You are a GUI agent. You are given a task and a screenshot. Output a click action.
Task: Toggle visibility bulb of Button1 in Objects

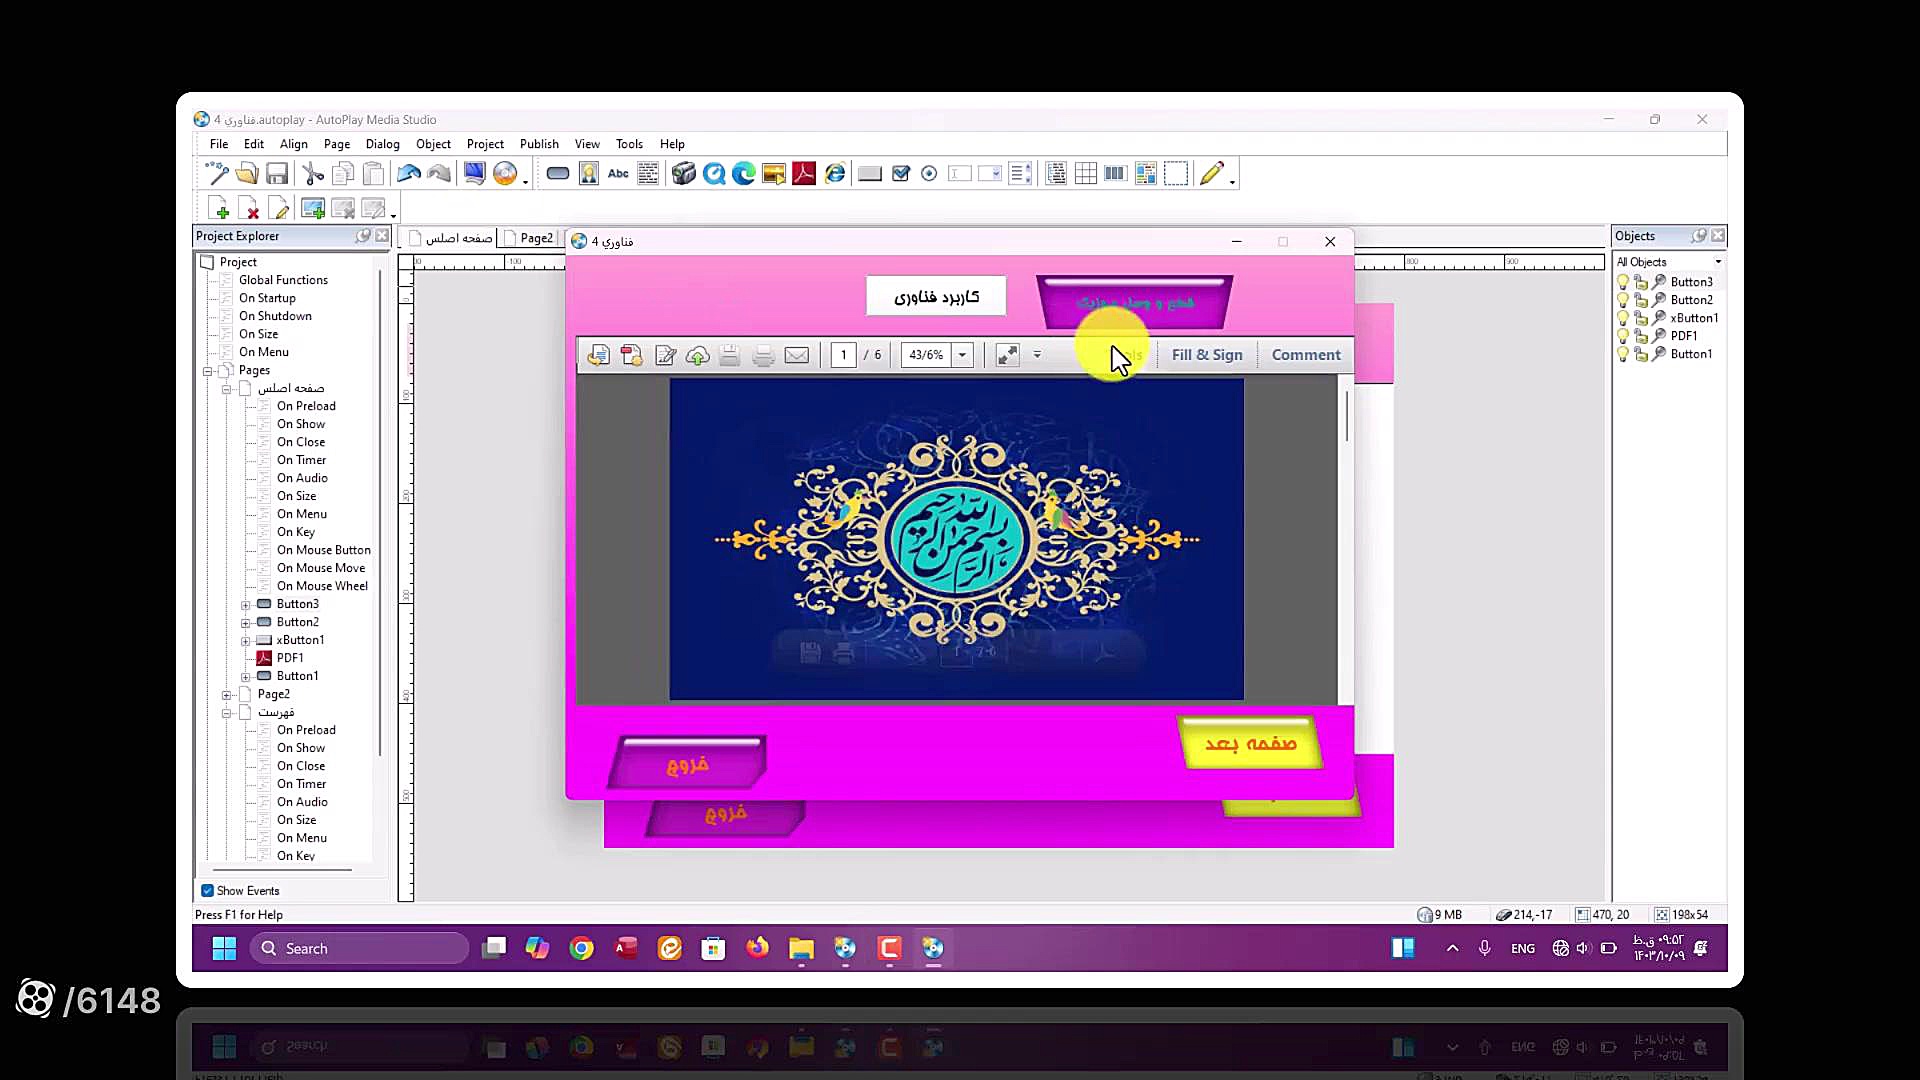point(1623,354)
